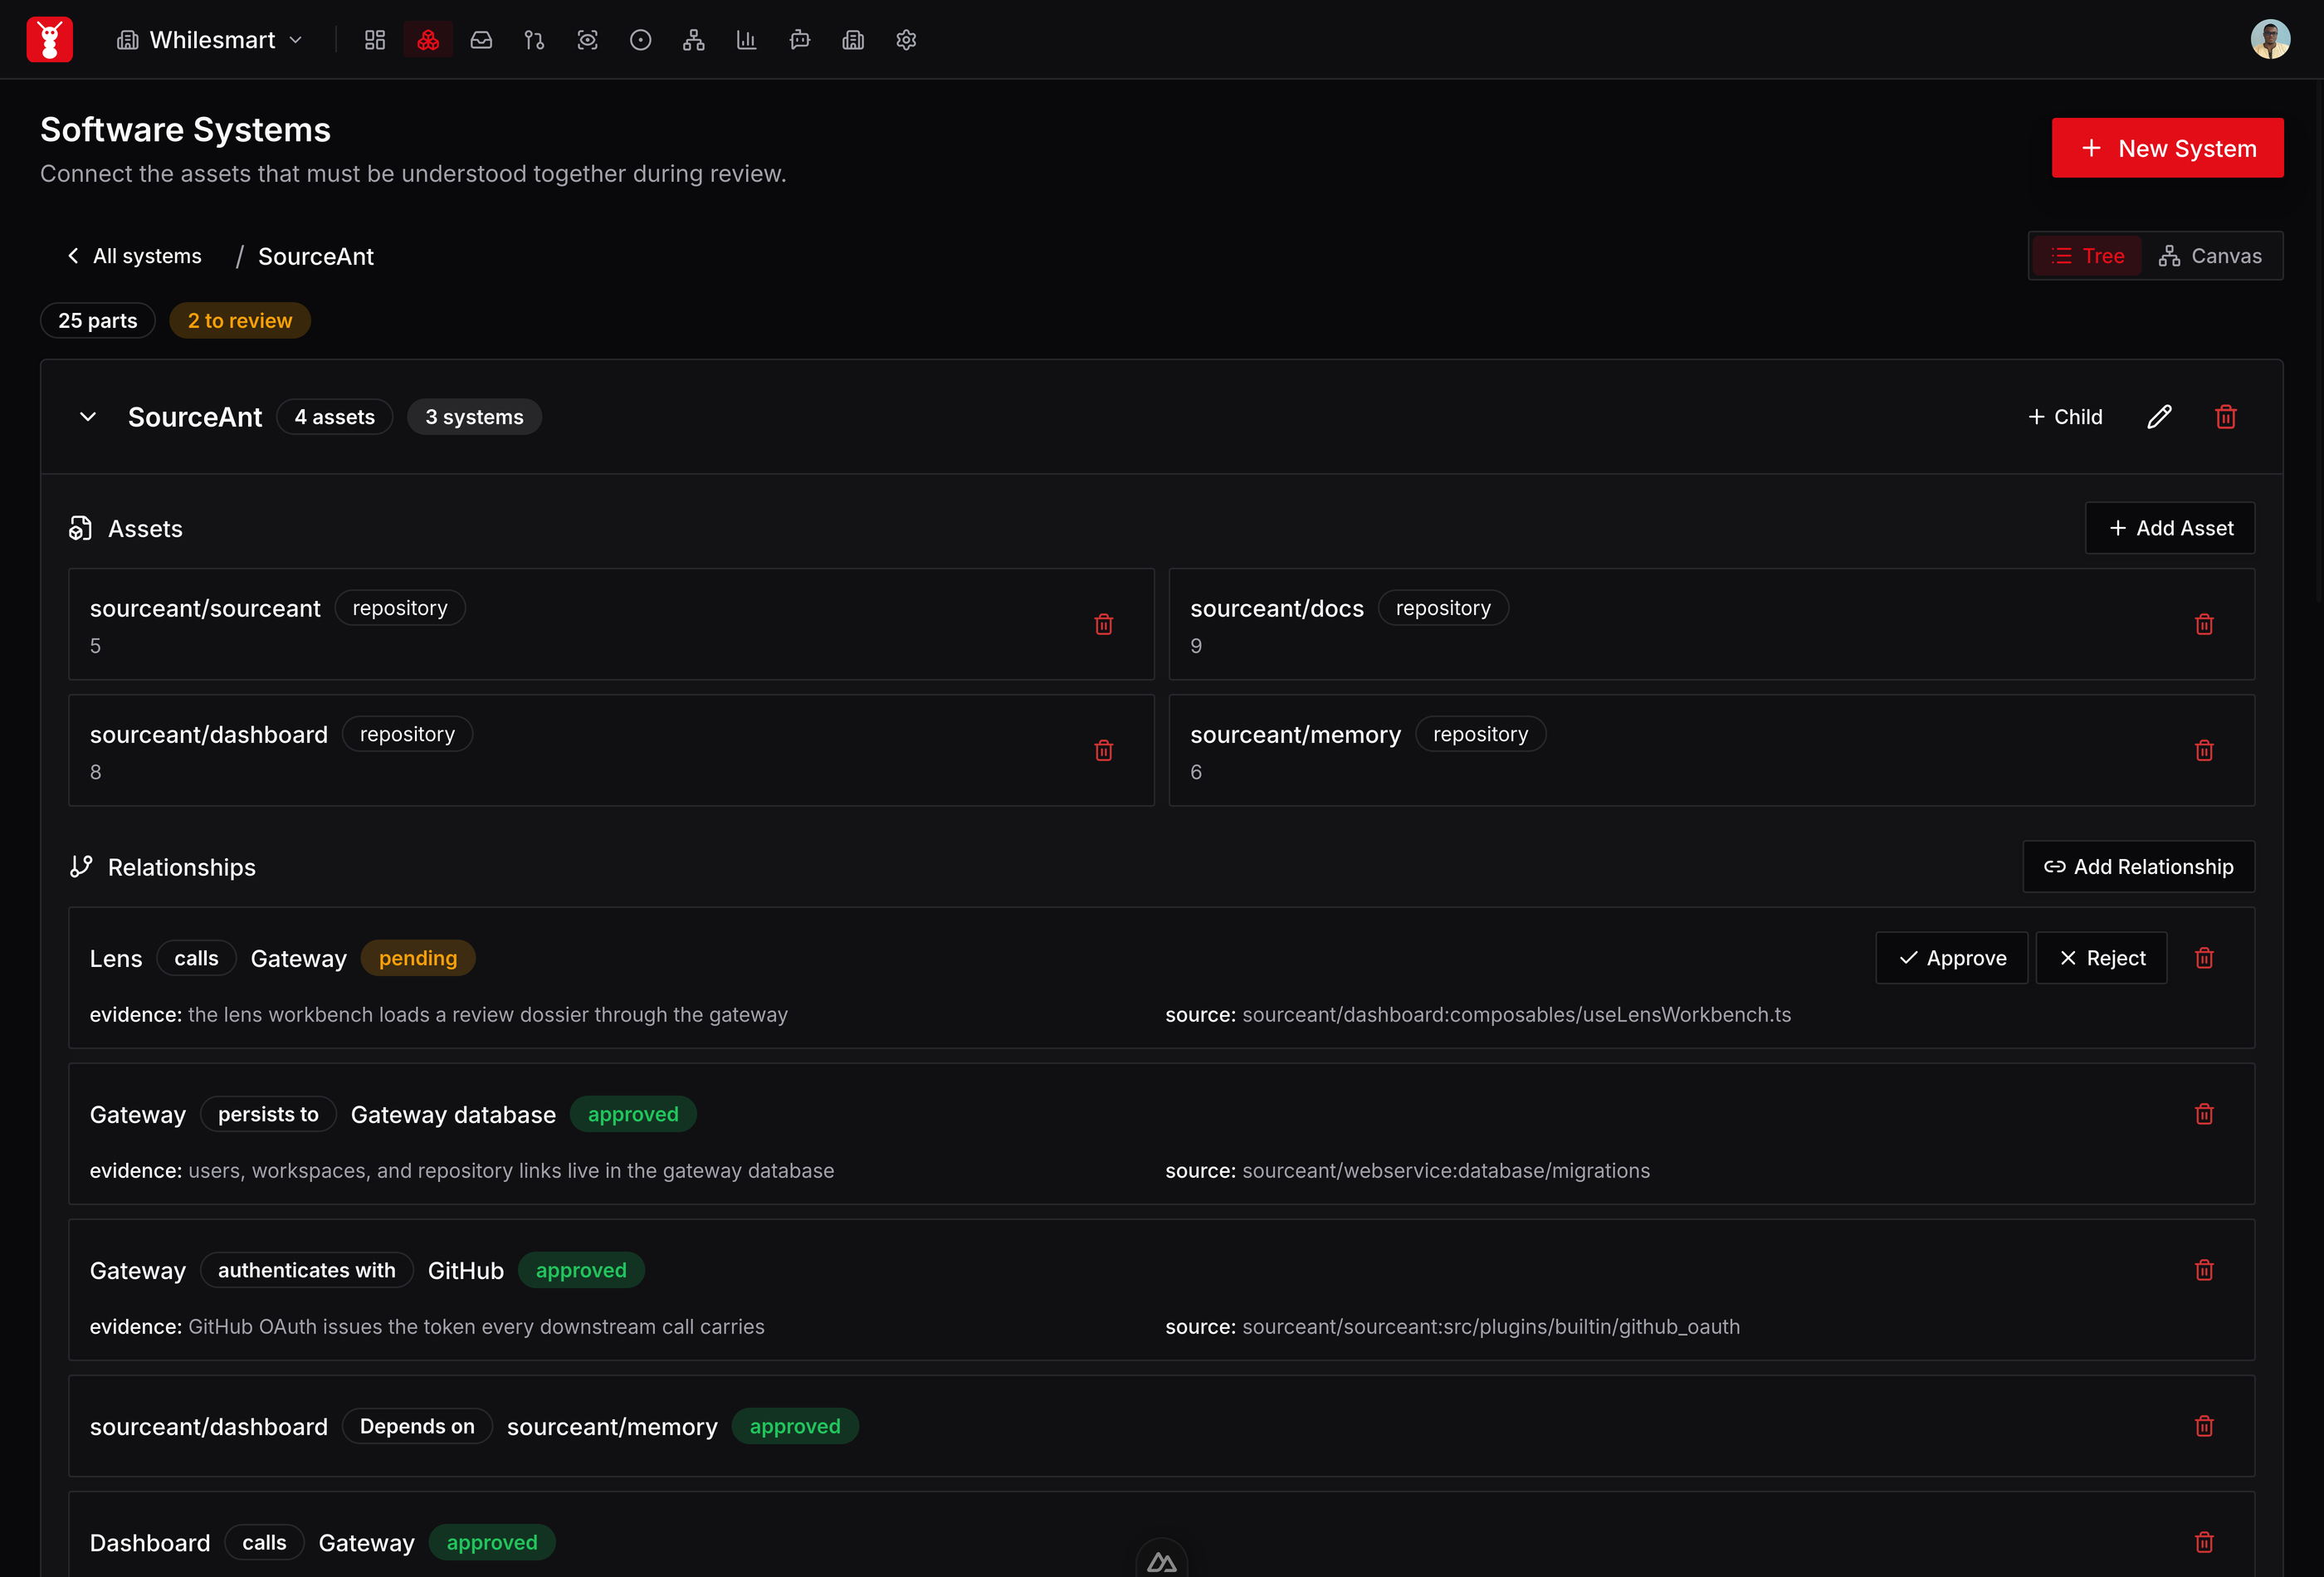The image size is (2324, 1577).
Task: Click the New System button
Action: tap(2167, 148)
